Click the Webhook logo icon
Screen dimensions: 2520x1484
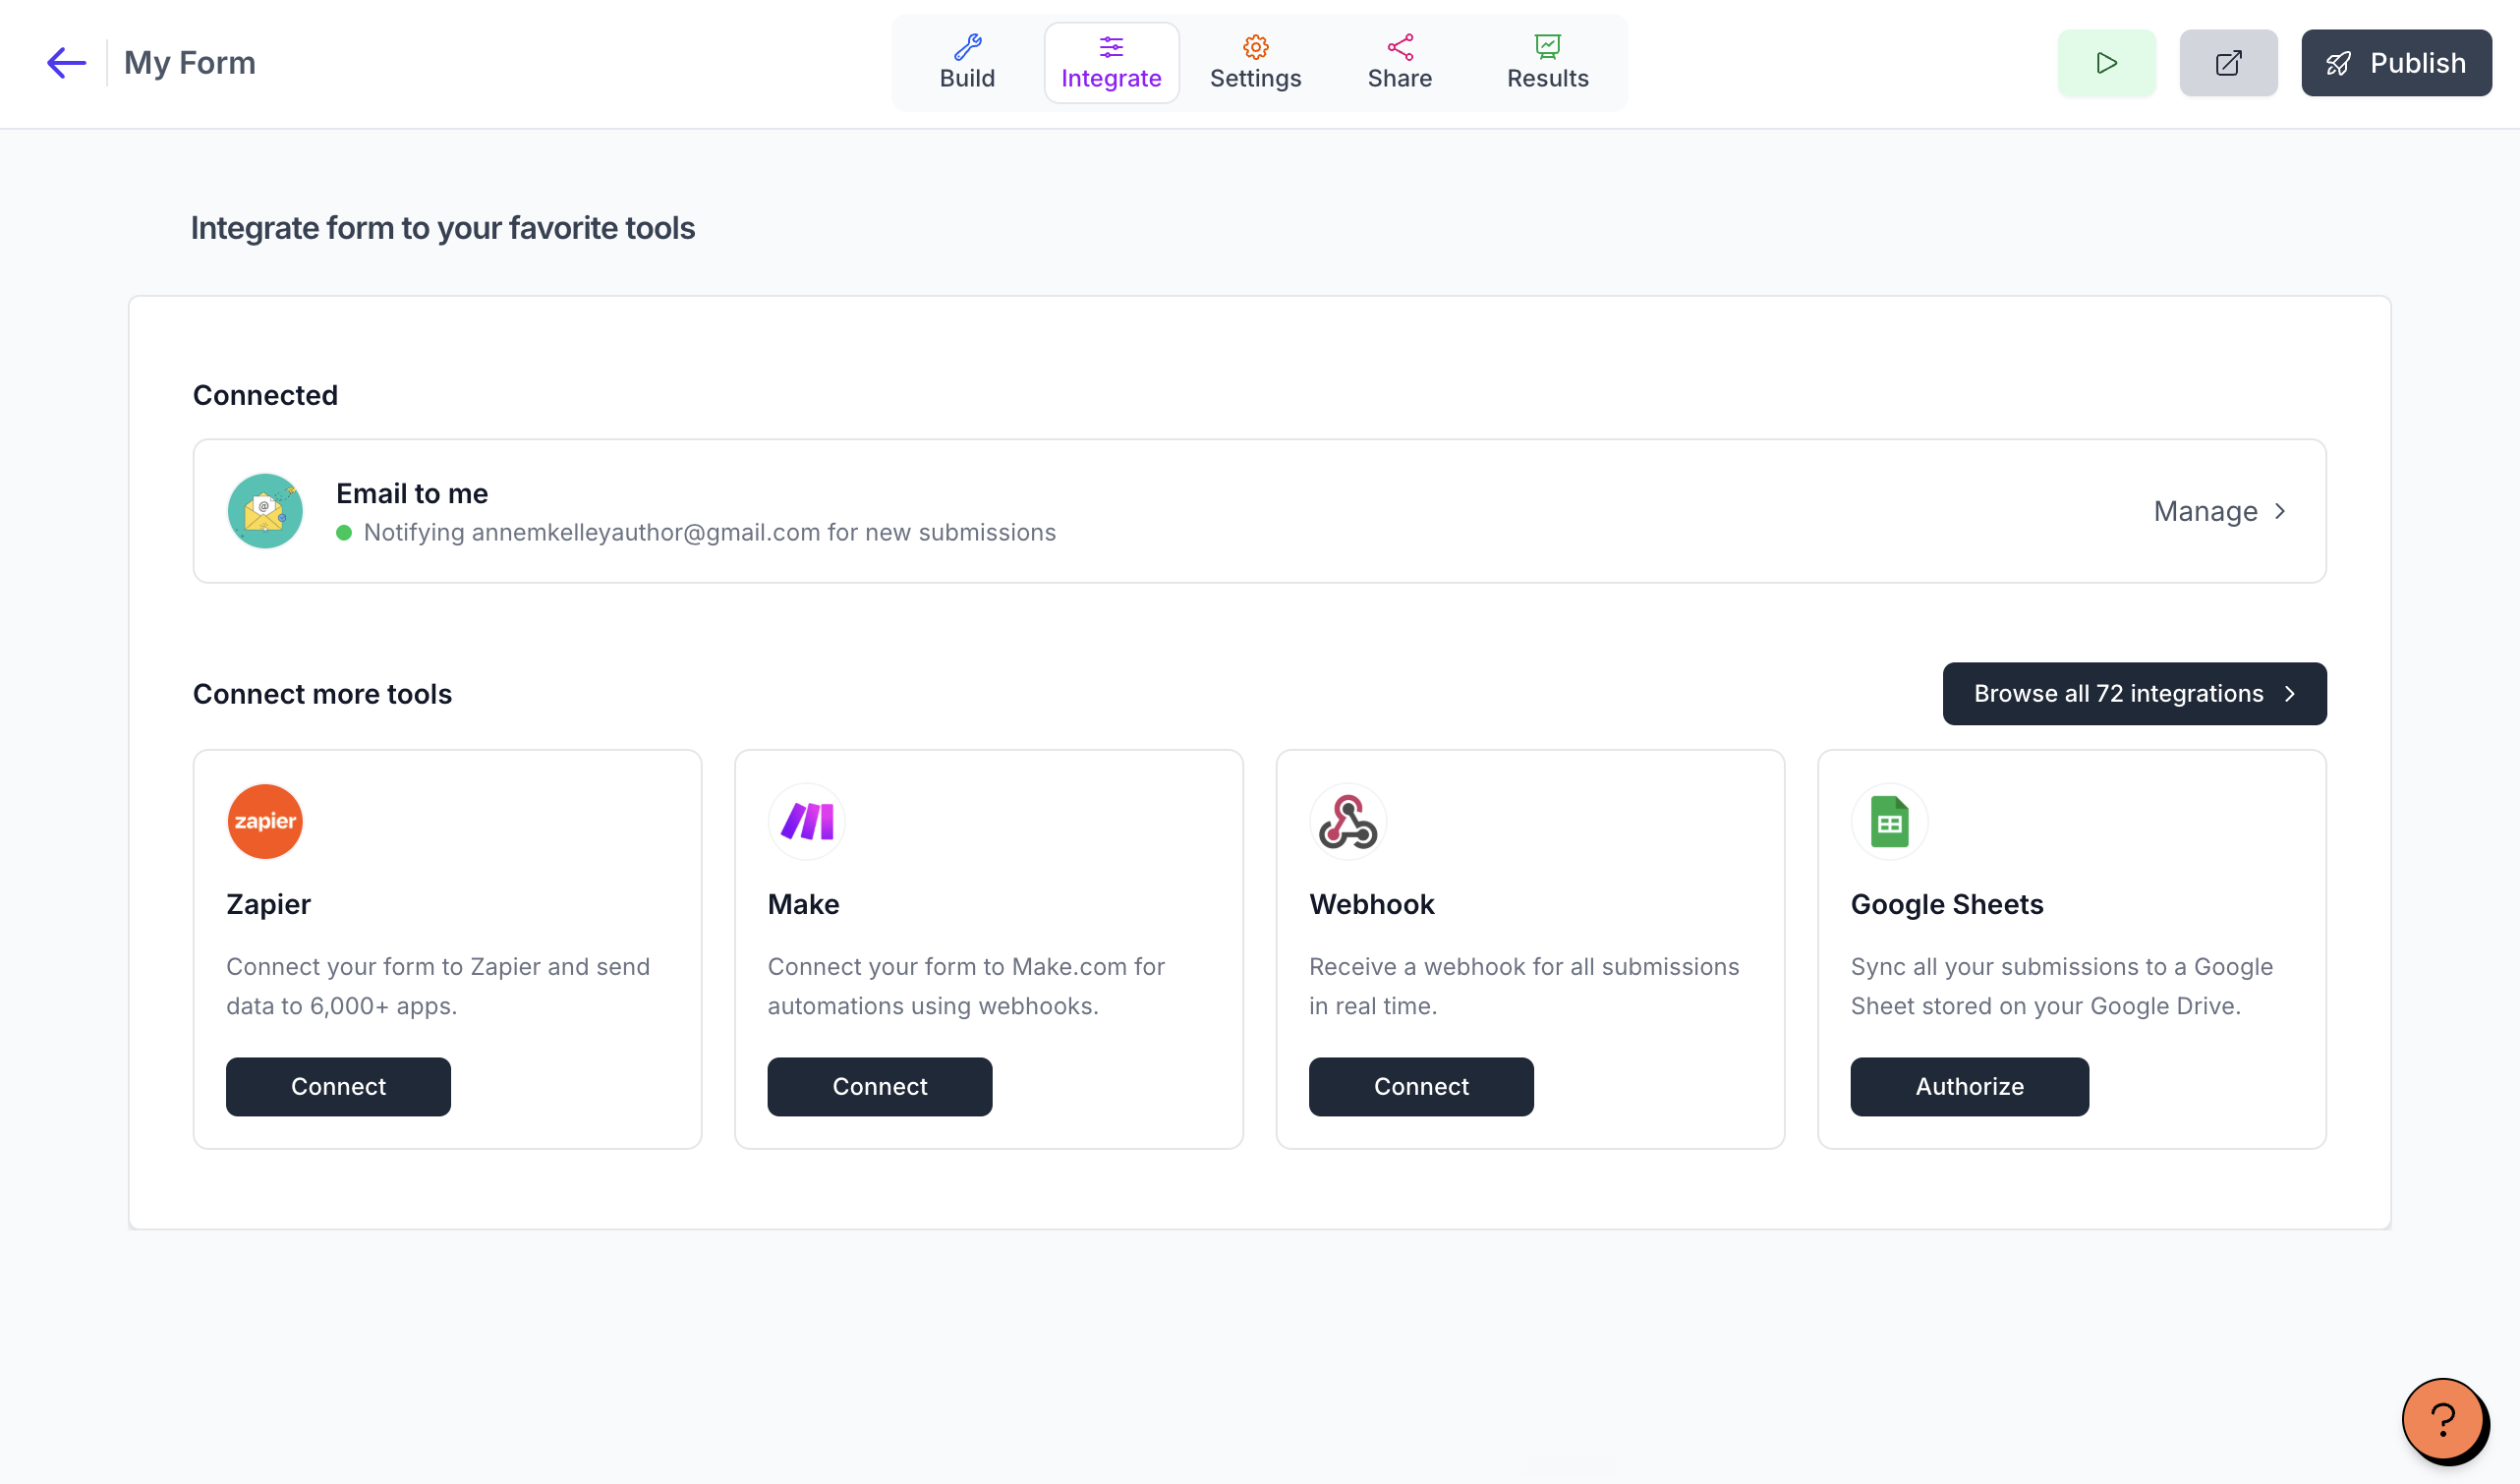pyautogui.click(x=1347, y=821)
